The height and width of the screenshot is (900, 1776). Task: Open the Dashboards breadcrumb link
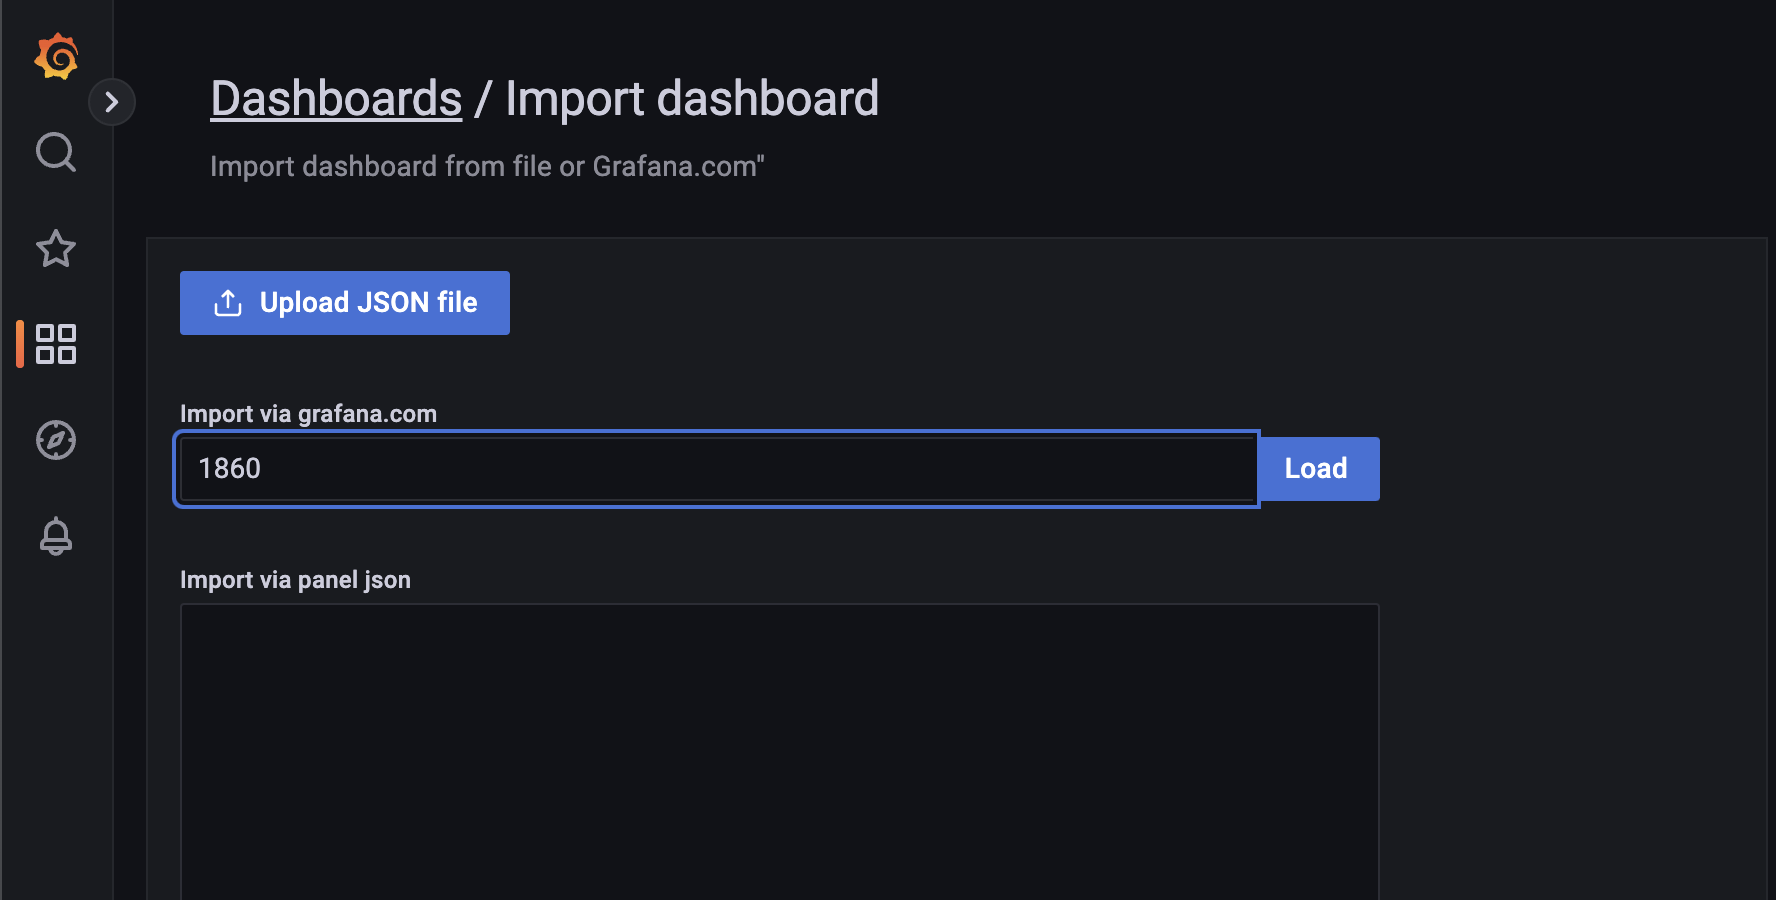(x=336, y=97)
